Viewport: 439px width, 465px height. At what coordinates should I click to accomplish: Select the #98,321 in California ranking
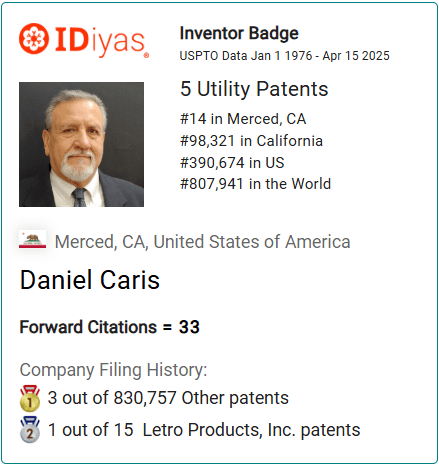[x=251, y=141]
